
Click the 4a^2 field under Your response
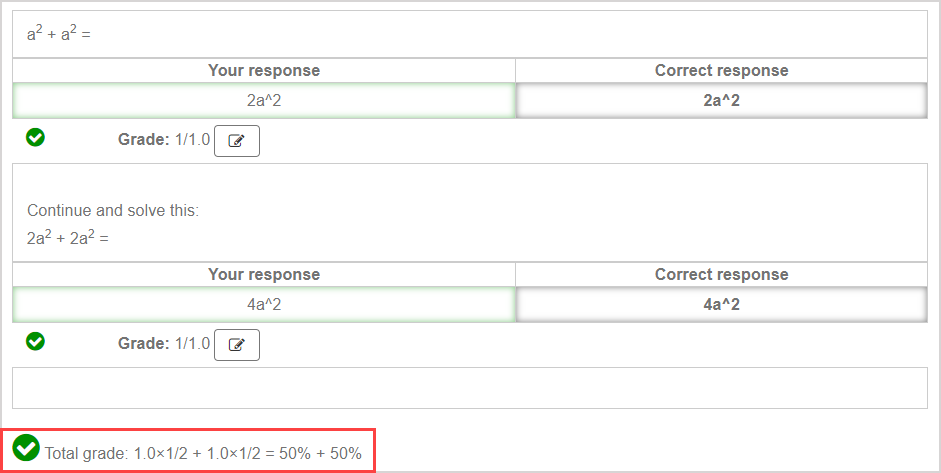click(264, 305)
